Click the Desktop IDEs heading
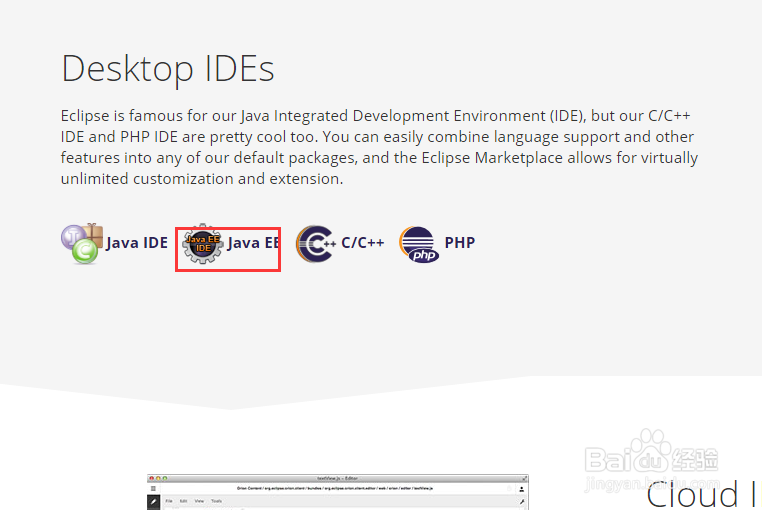This screenshot has height=510, width=762. 168,69
